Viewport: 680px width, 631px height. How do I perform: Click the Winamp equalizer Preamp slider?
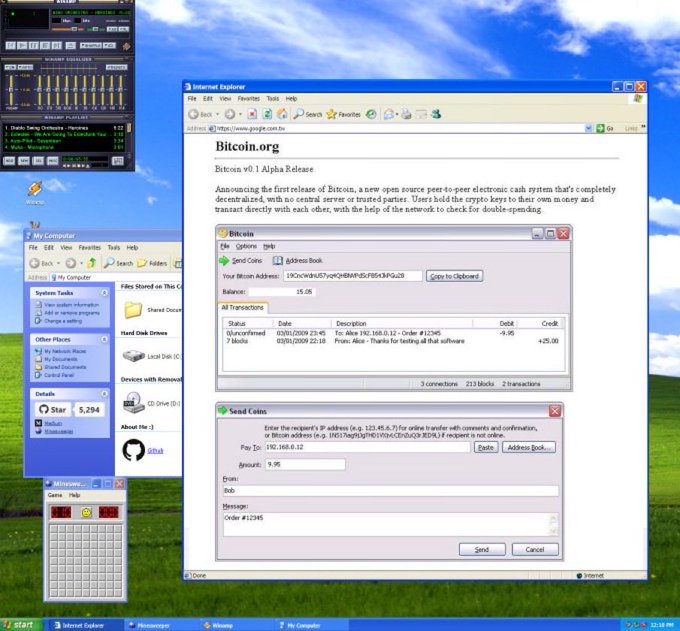[x=11, y=90]
